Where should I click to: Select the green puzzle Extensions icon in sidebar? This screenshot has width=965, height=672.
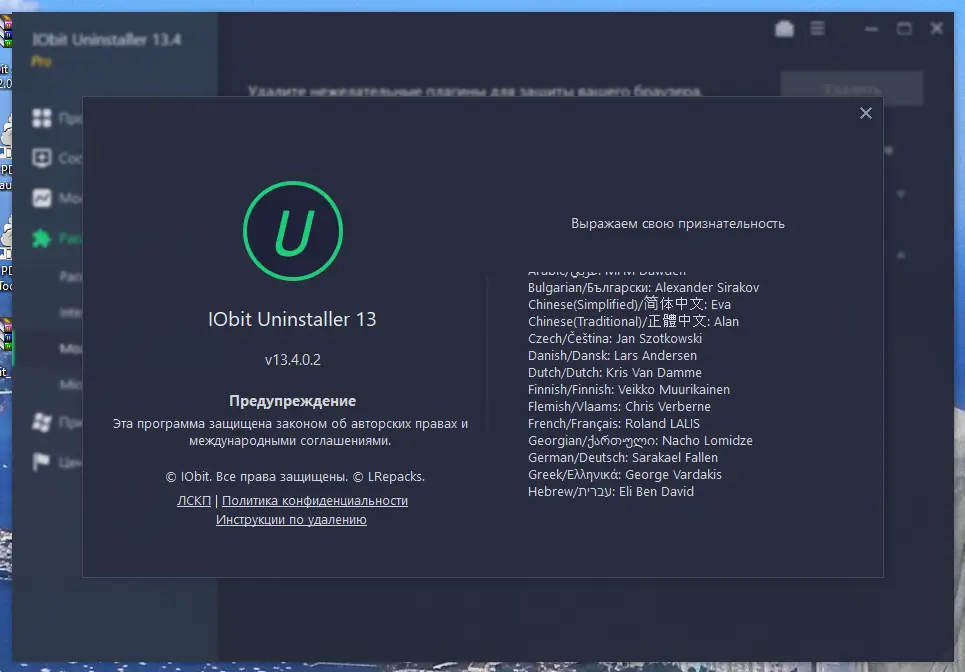pos(42,238)
